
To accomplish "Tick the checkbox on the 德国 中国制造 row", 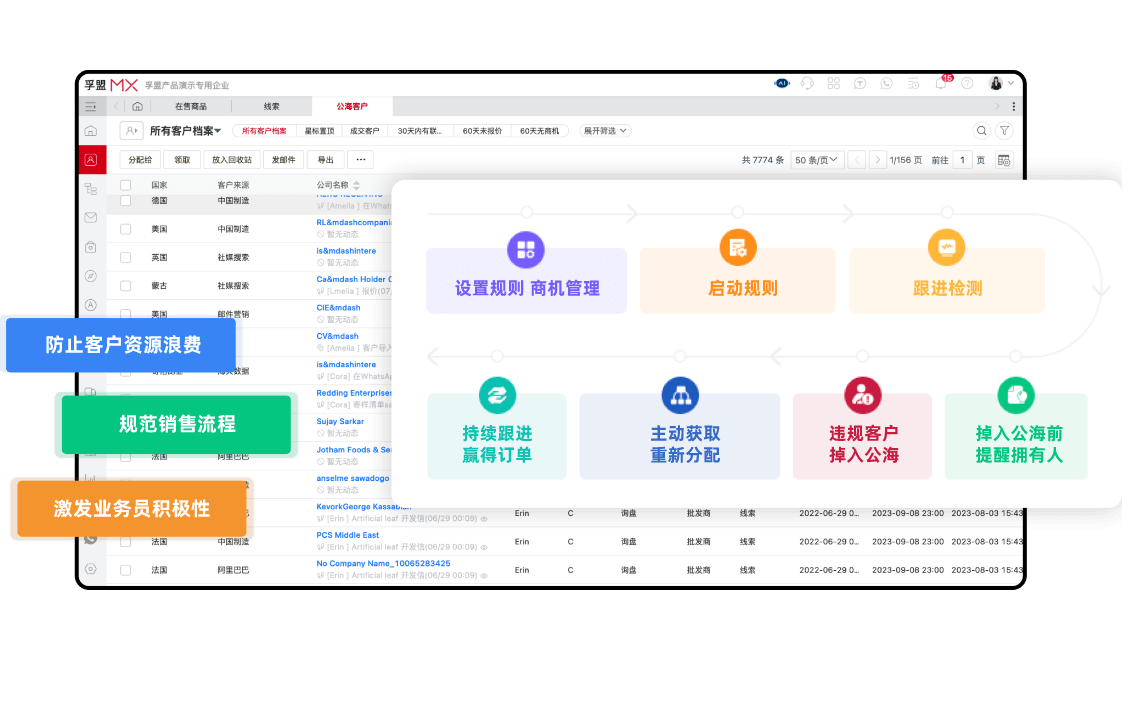I will pyautogui.click(x=125, y=201).
